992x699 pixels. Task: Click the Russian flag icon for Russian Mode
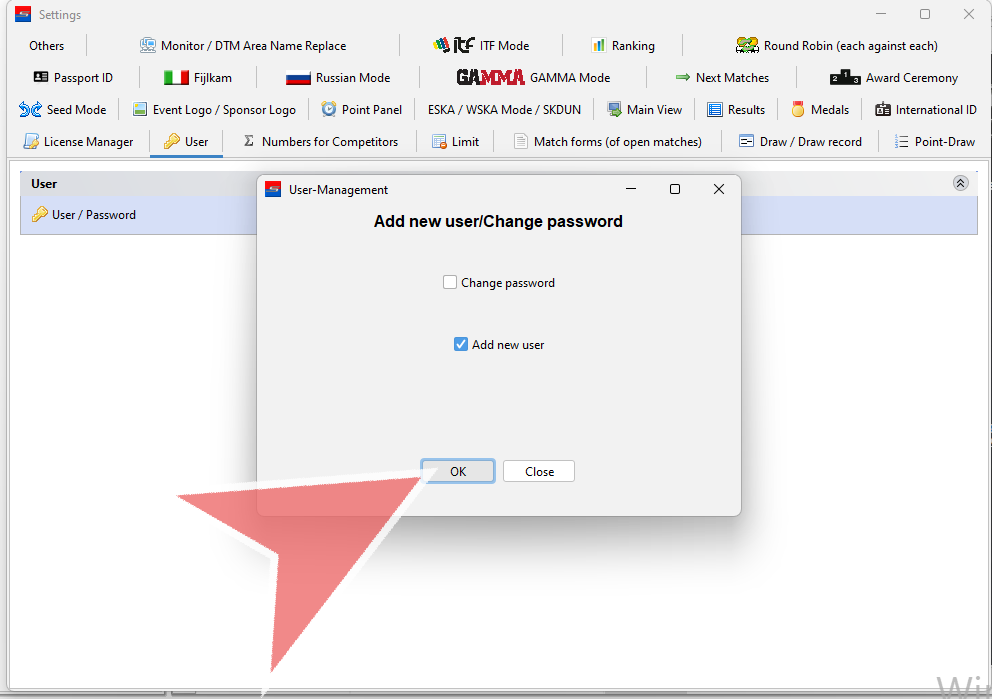click(x=297, y=78)
